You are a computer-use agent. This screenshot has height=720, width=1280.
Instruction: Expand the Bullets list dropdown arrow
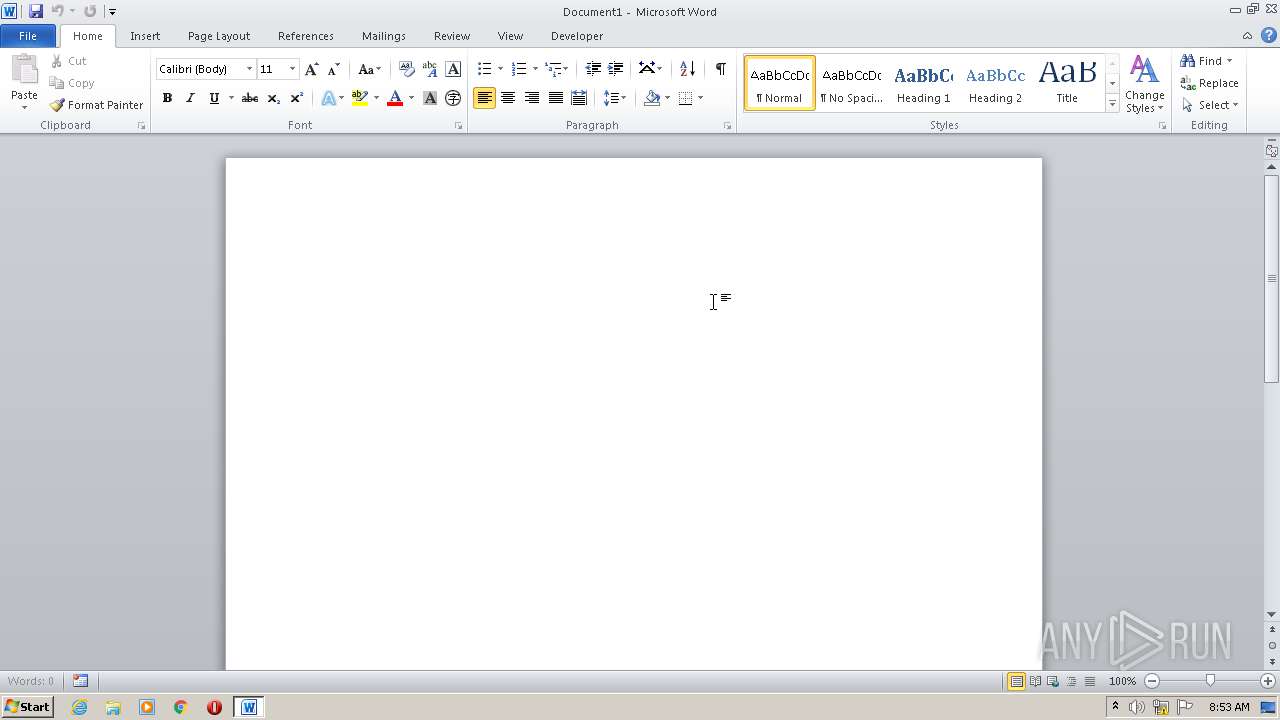pyautogui.click(x=500, y=69)
